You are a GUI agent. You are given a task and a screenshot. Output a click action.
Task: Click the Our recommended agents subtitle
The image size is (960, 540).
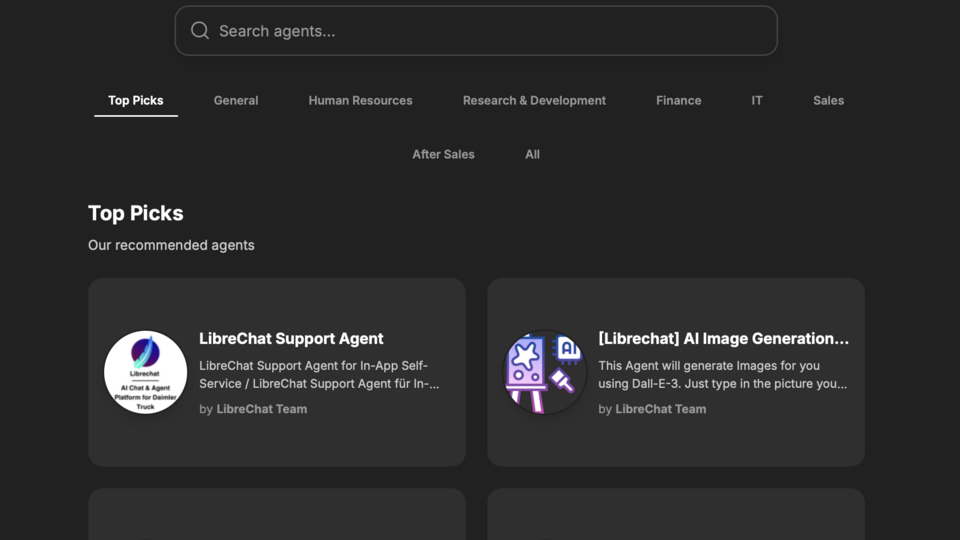click(x=171, y=245)
